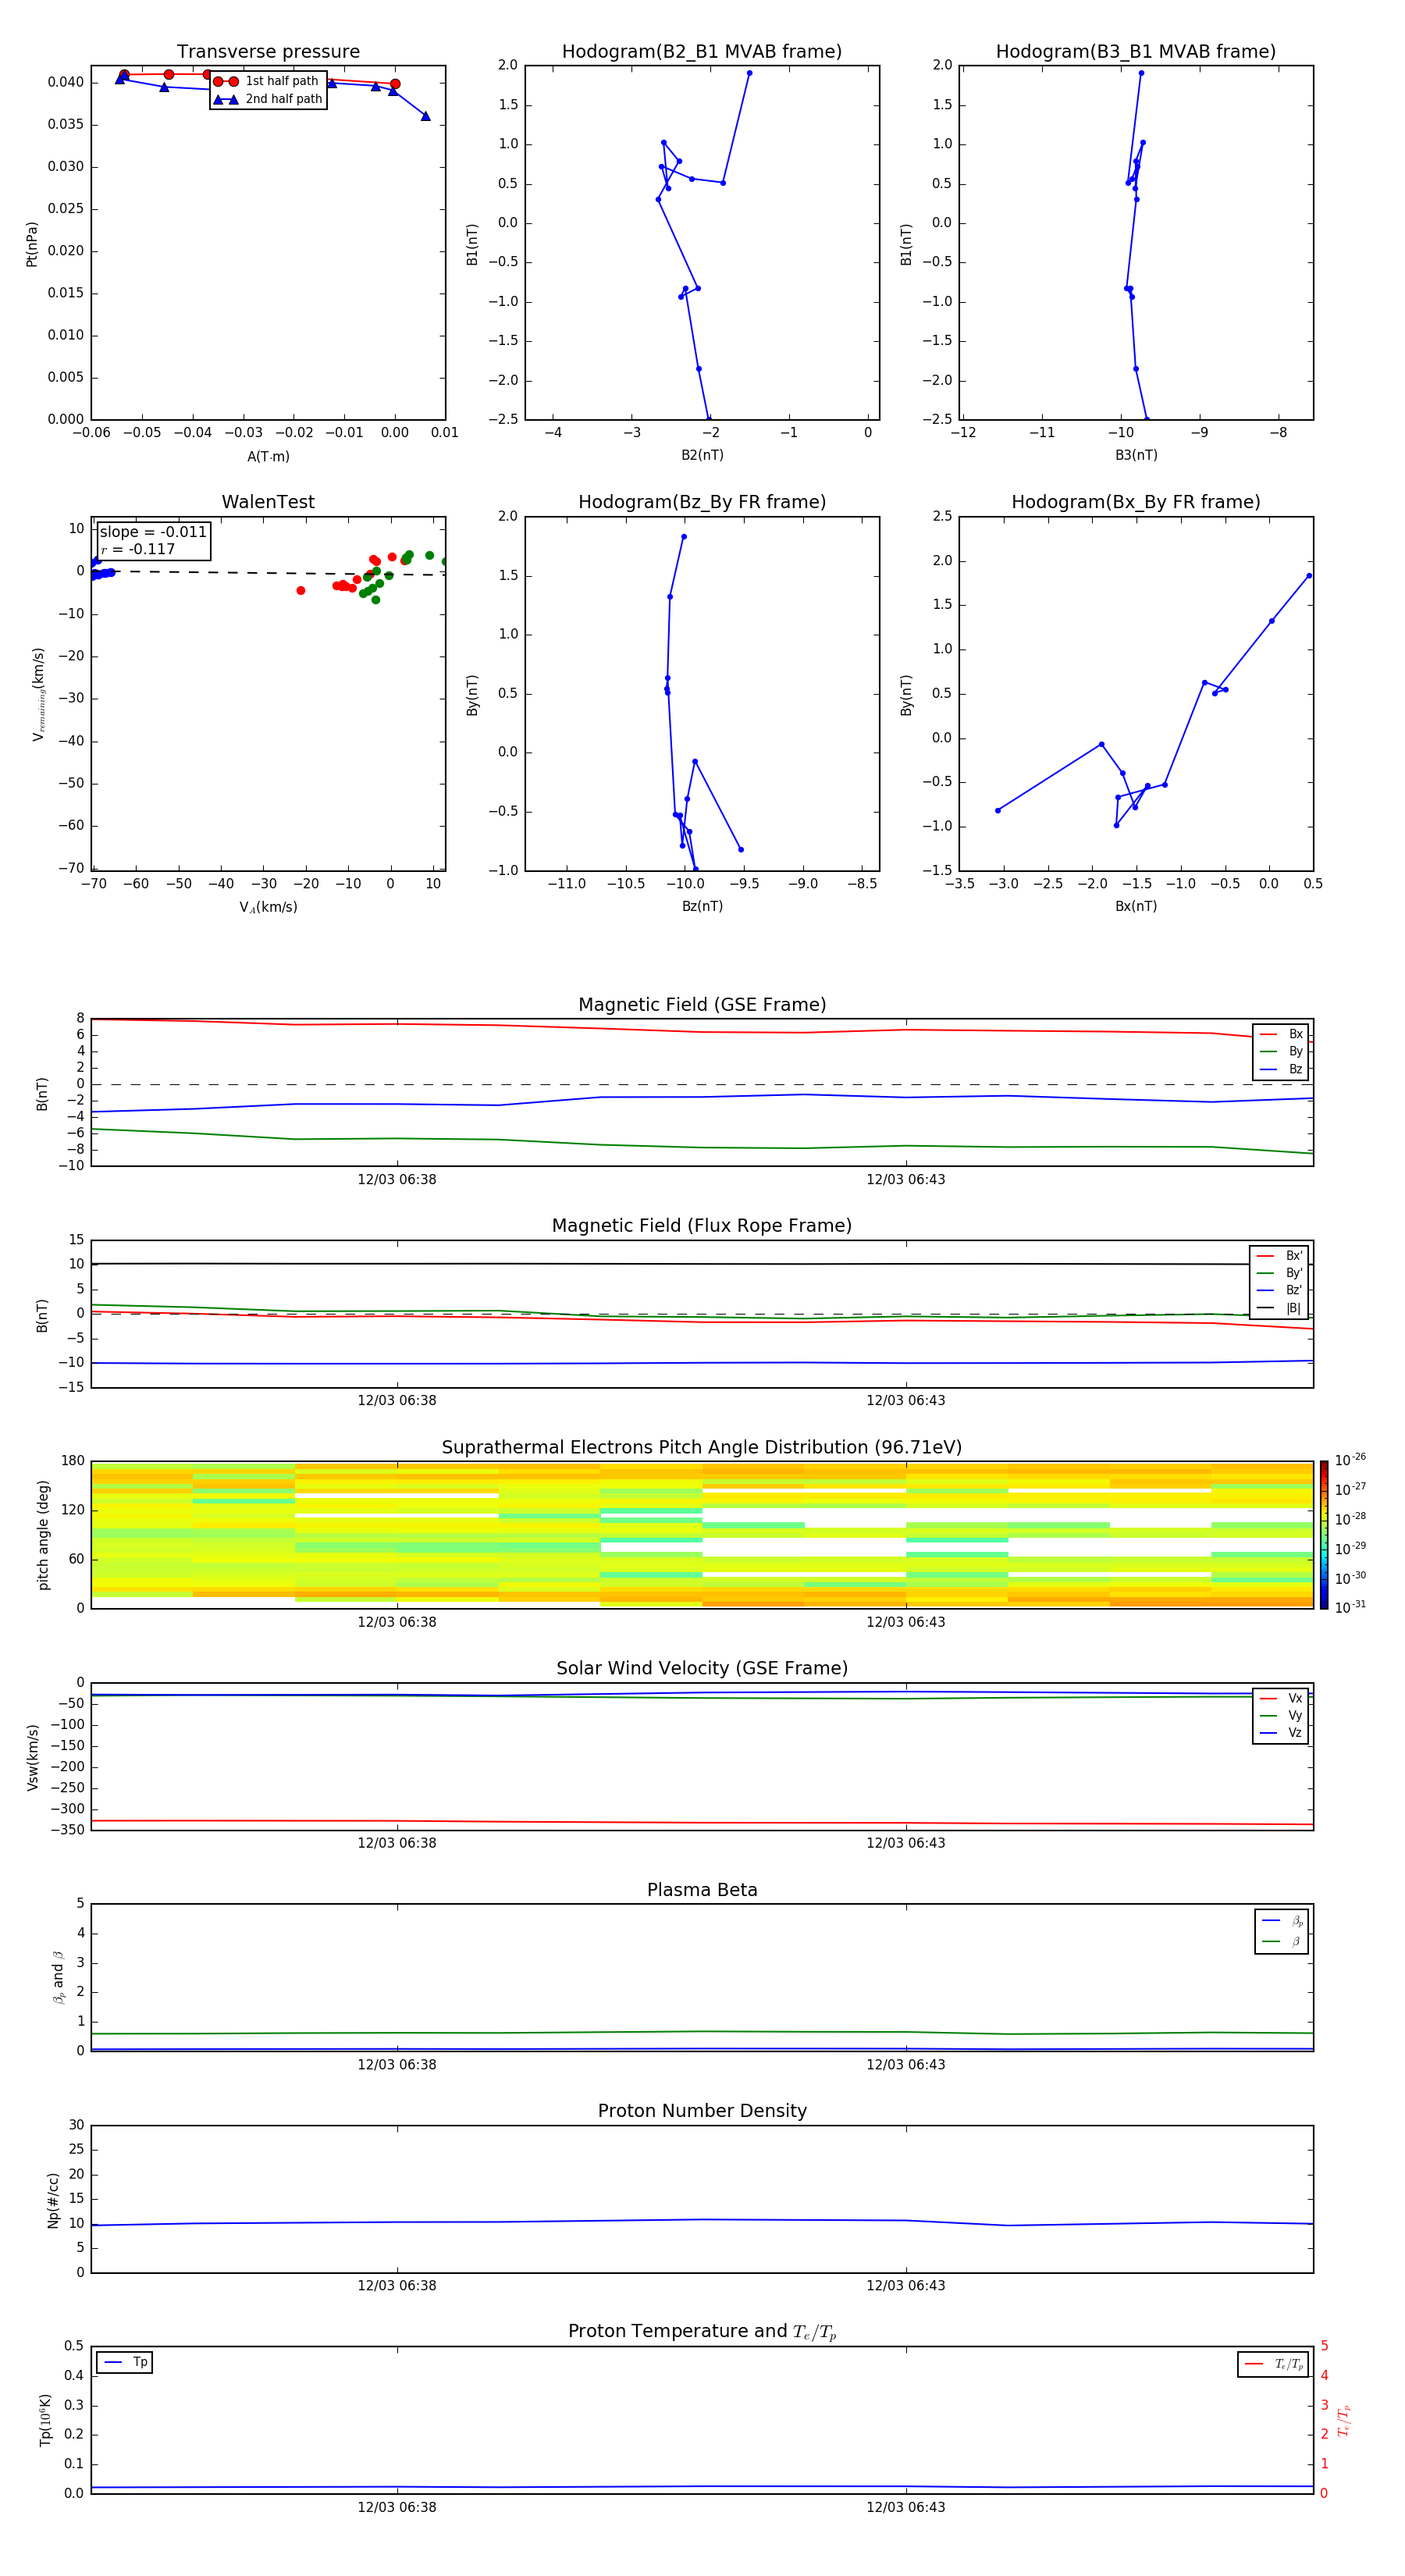Click the 'Proton Temperature and Te/Tp' title

(702, 2332)
